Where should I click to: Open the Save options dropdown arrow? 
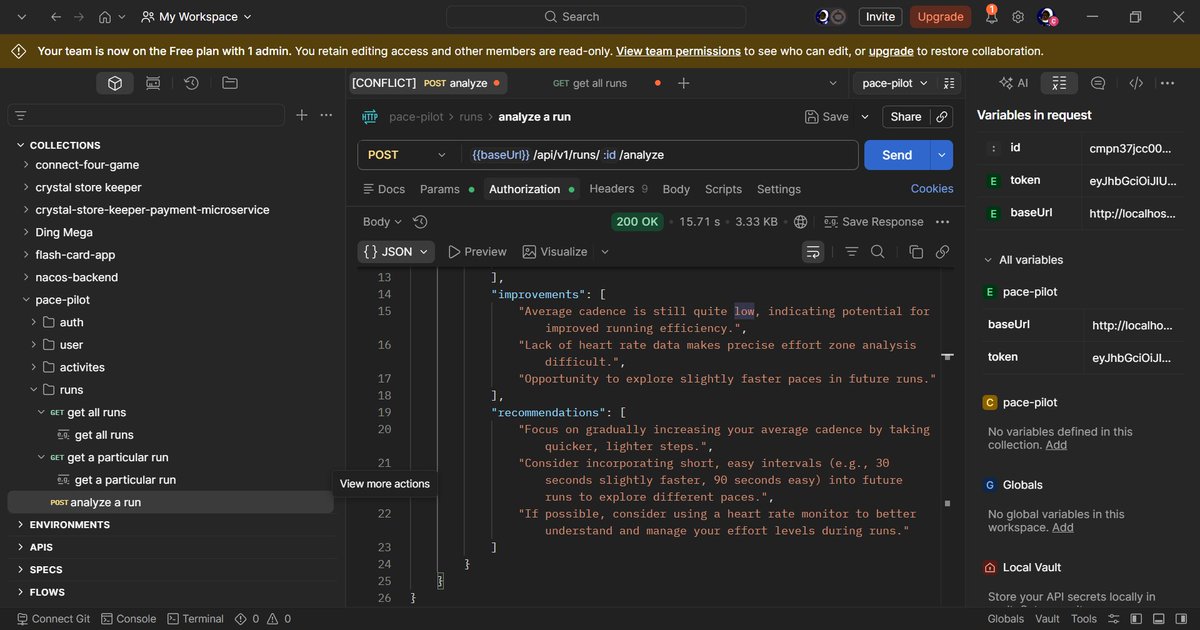(x=863, y=117)
